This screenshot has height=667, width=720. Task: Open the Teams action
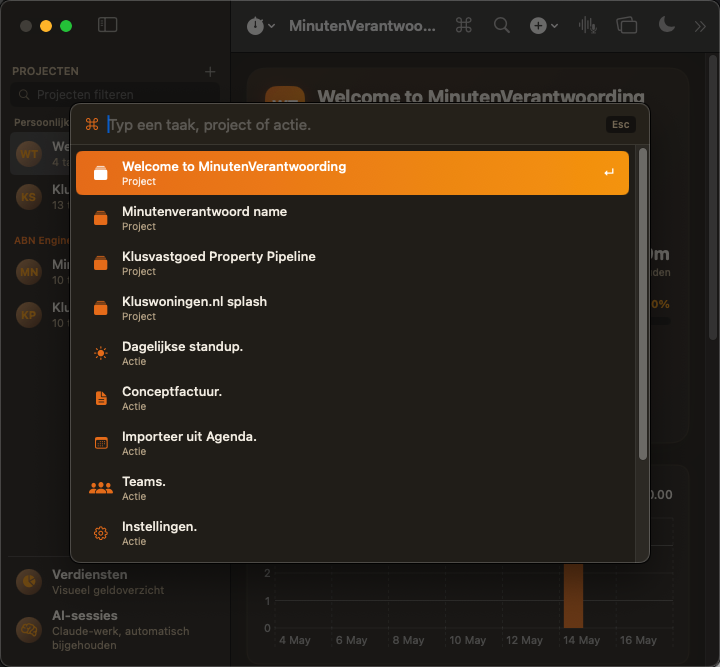pyautogui.click(x=352, y=488)
